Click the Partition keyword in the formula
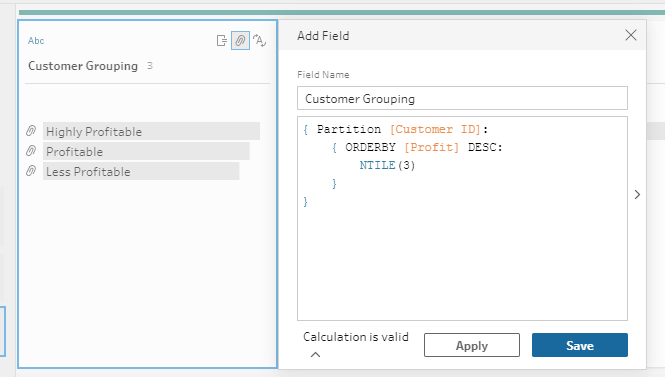Viewport: 665px width, 377px height. pos(349,129)
